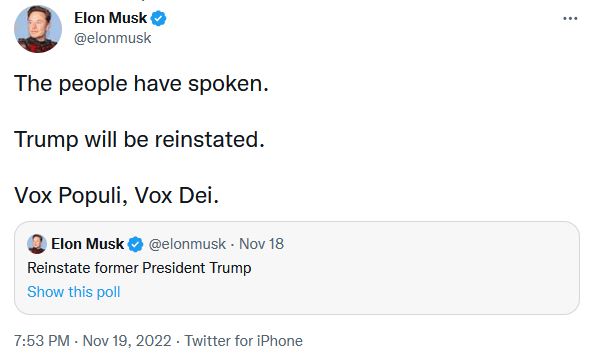
Task: Click the 'Reinstate former President Trump' text
Action: tap(139, 268)
